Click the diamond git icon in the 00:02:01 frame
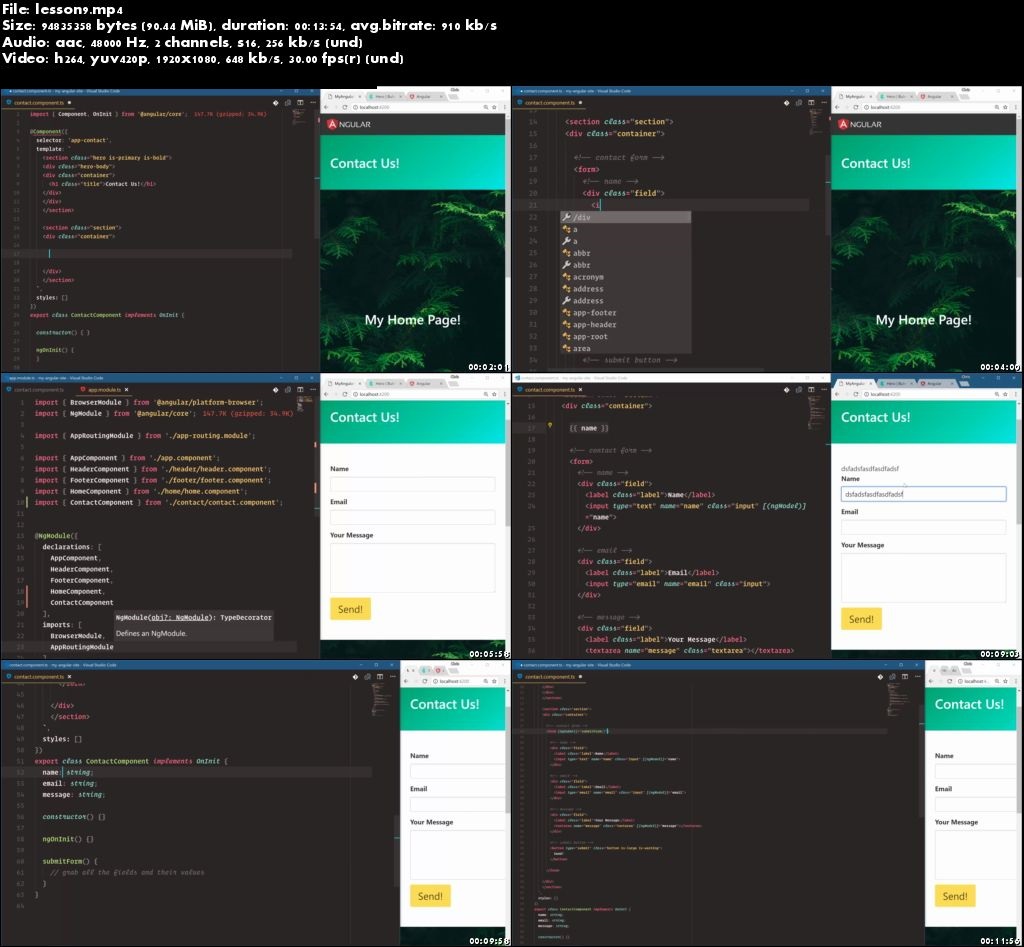Image resolution: width=1024 pixels, height=947 pixels. [x=276, y=103]
